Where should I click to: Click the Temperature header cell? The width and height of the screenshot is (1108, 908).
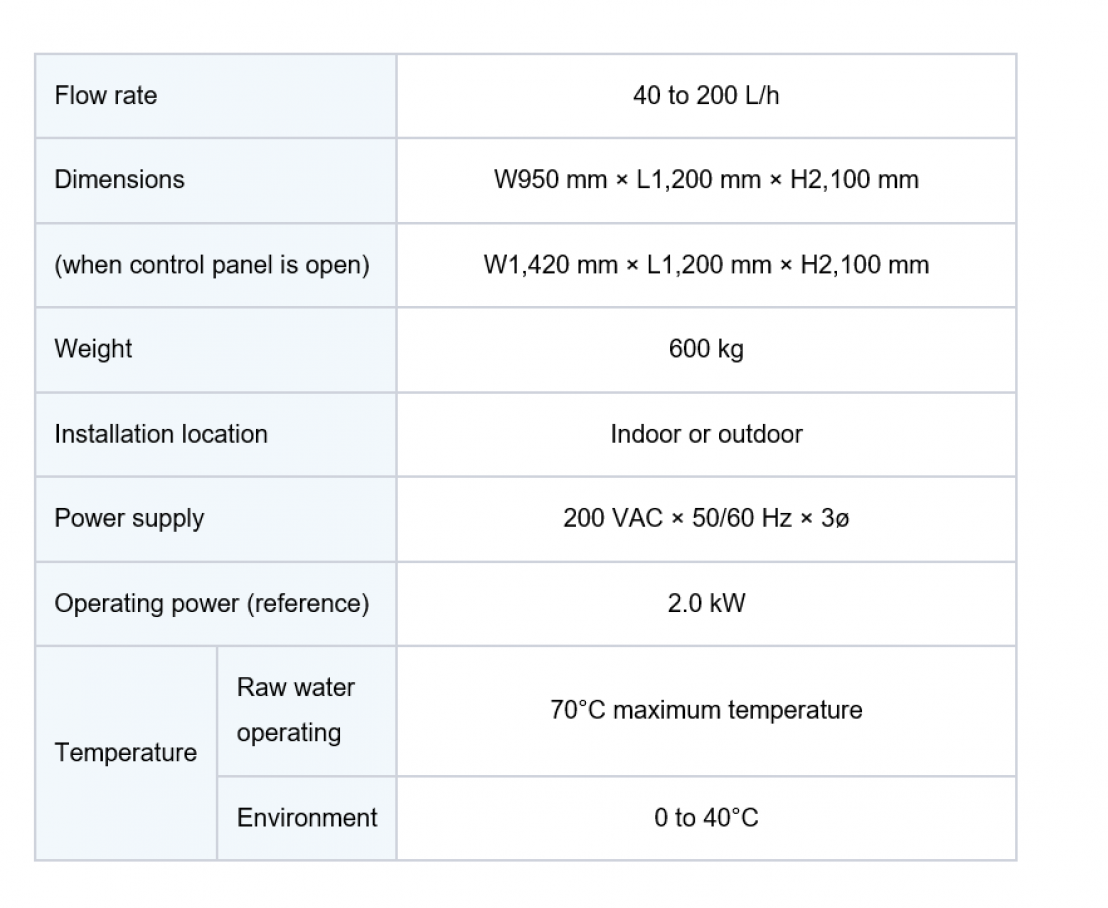pos(126,753)
